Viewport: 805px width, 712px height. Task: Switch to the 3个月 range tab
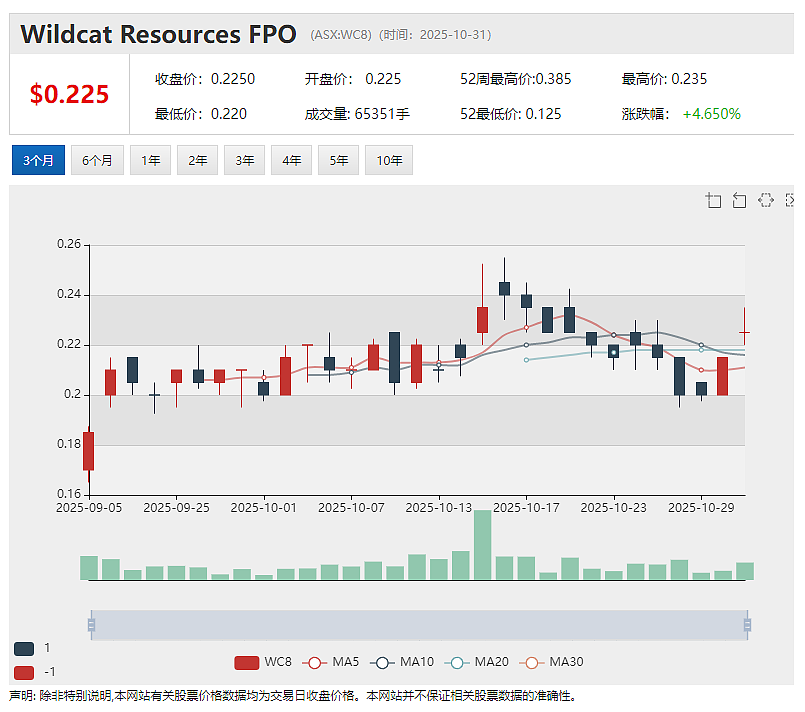tap(39, 160)
